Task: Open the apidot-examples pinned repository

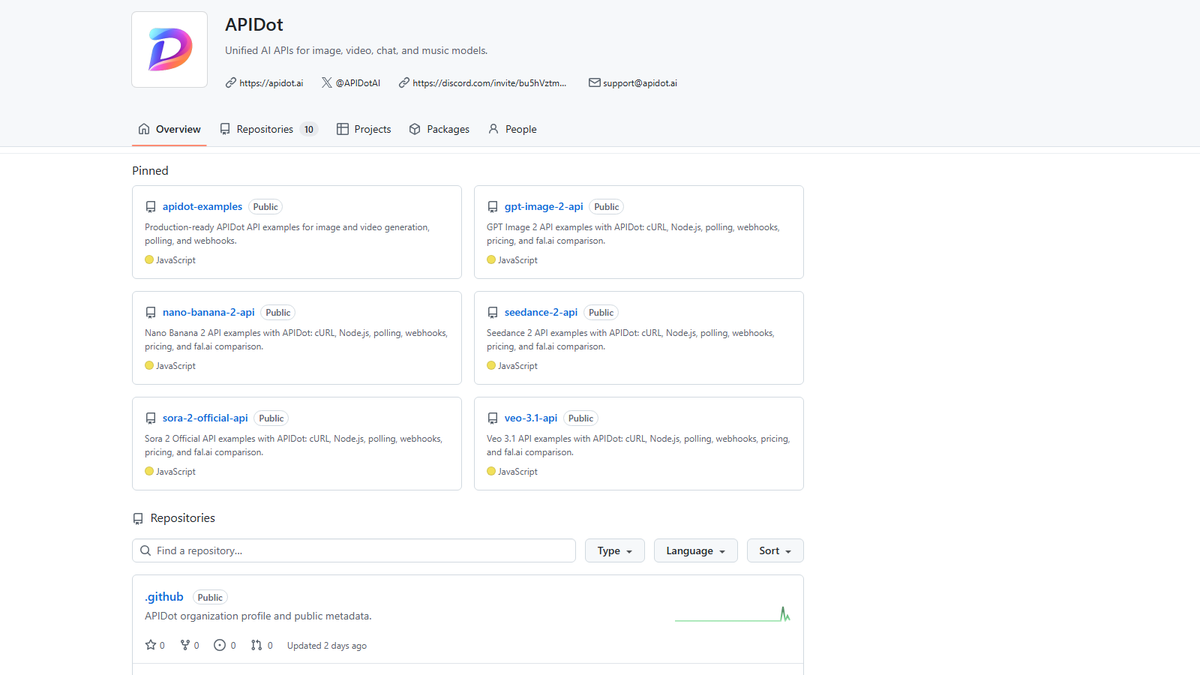Action: point(202,207)
